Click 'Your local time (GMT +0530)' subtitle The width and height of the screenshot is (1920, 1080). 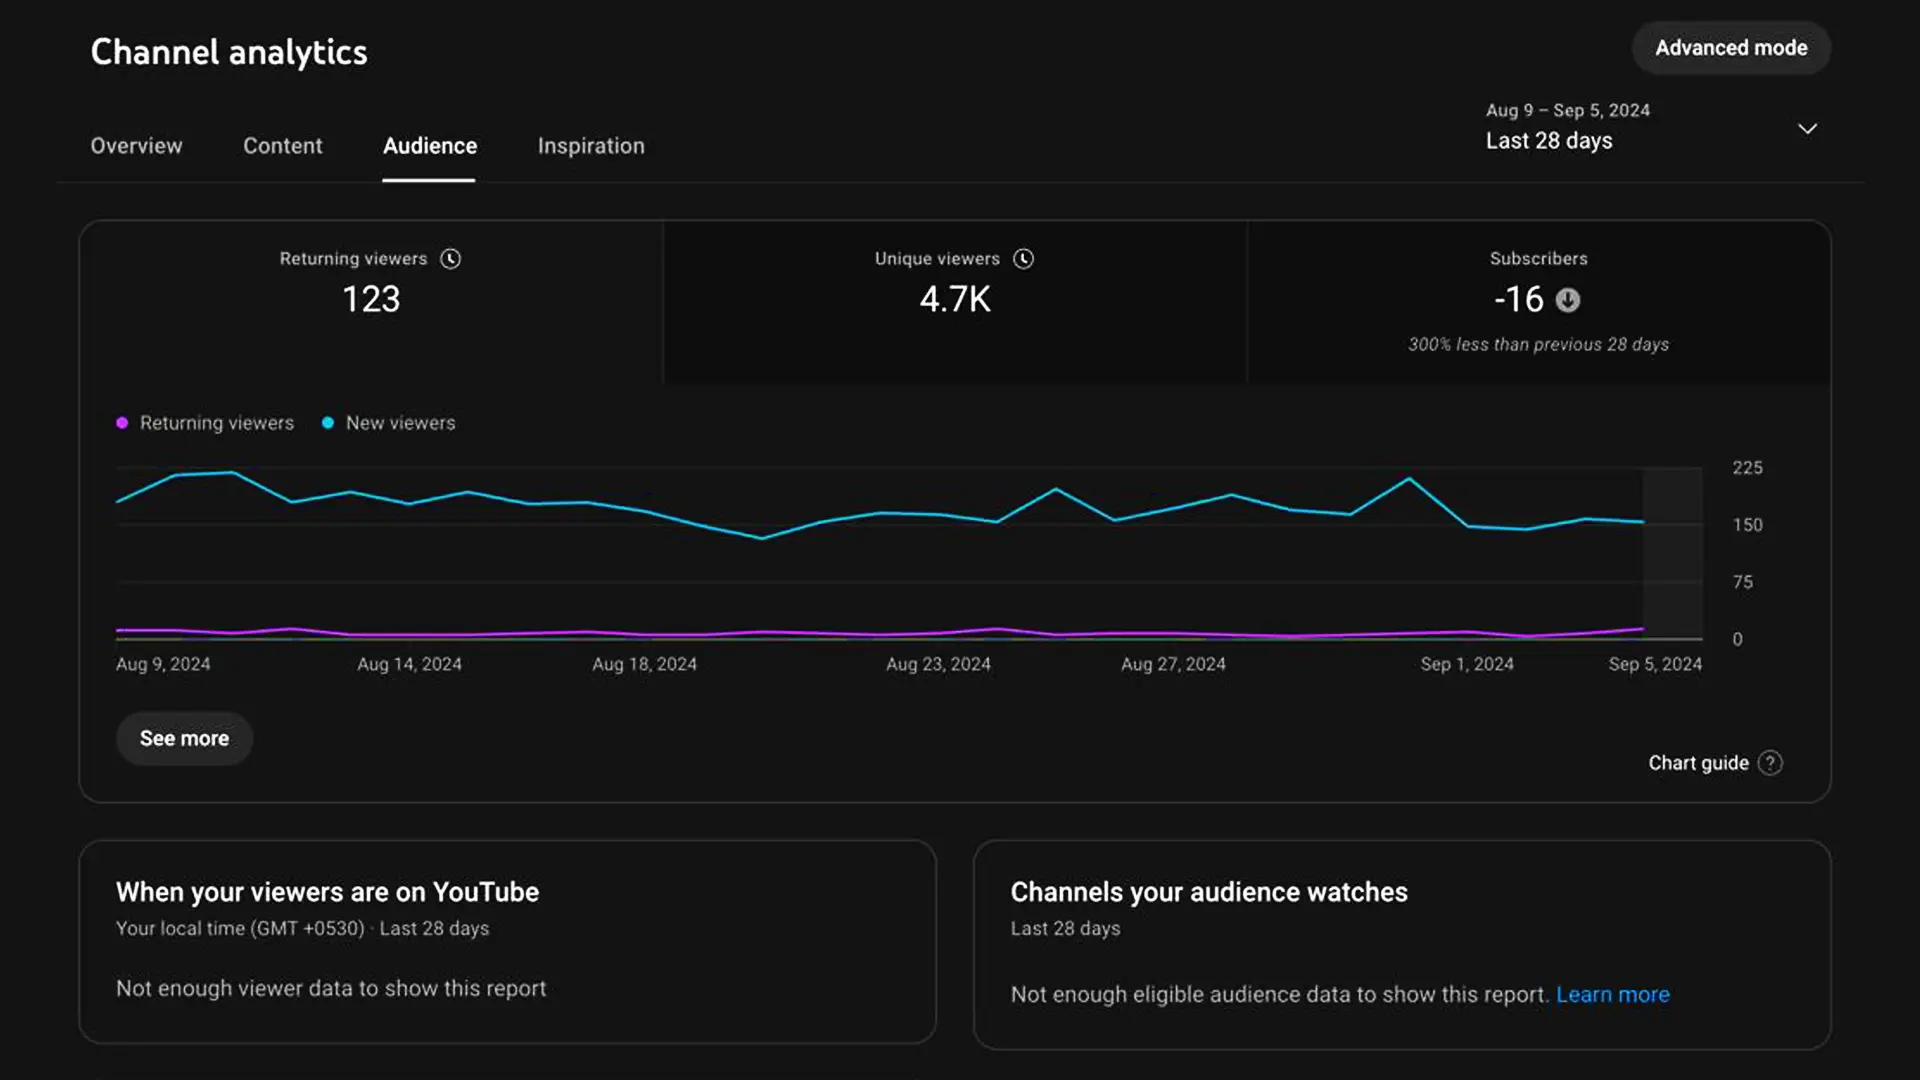(x=240, y=929)
